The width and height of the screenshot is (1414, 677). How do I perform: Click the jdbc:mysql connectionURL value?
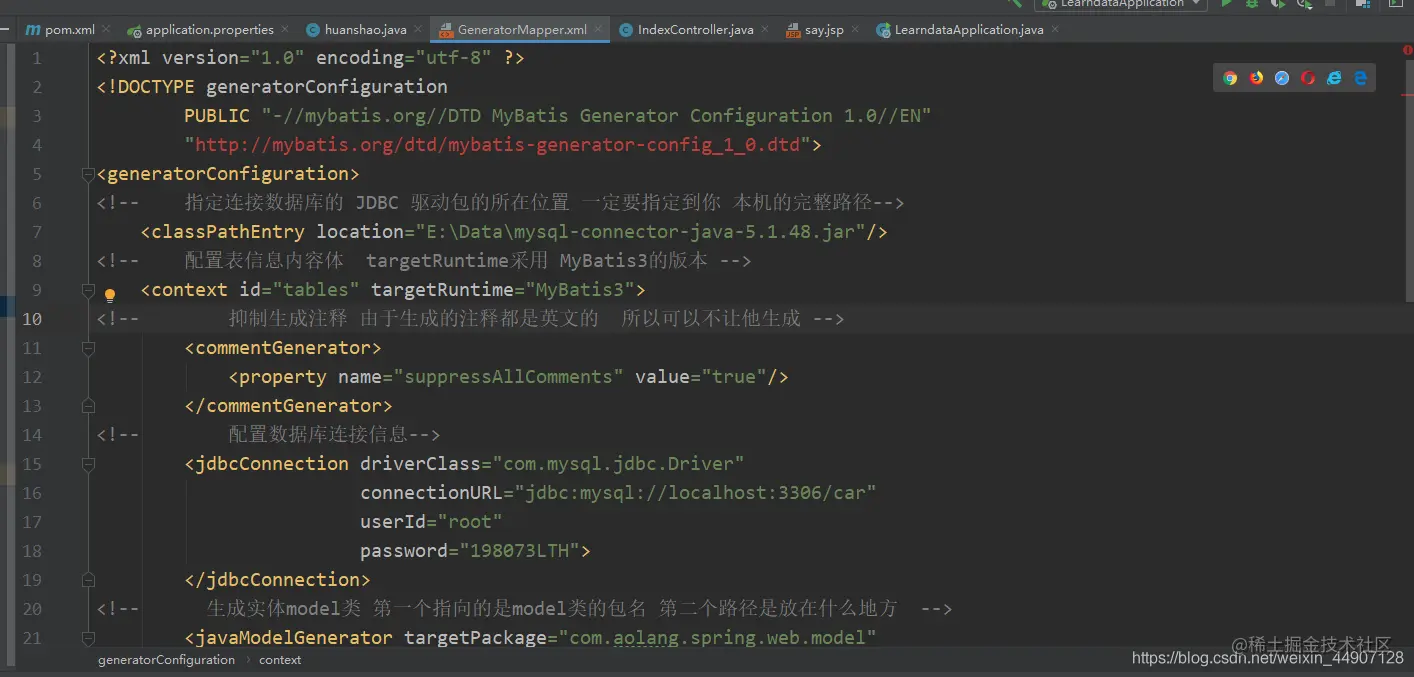click(x=695, y=493)
